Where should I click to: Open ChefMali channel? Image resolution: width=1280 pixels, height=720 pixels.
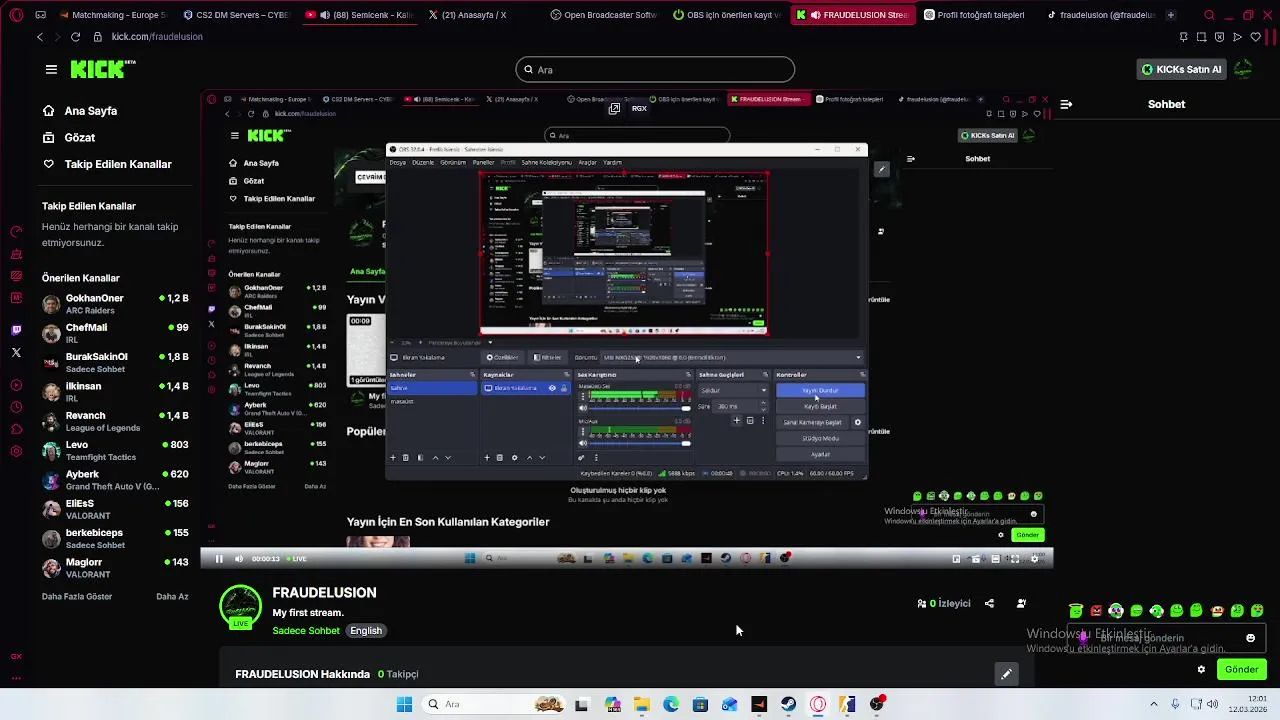tap(115, 333)
